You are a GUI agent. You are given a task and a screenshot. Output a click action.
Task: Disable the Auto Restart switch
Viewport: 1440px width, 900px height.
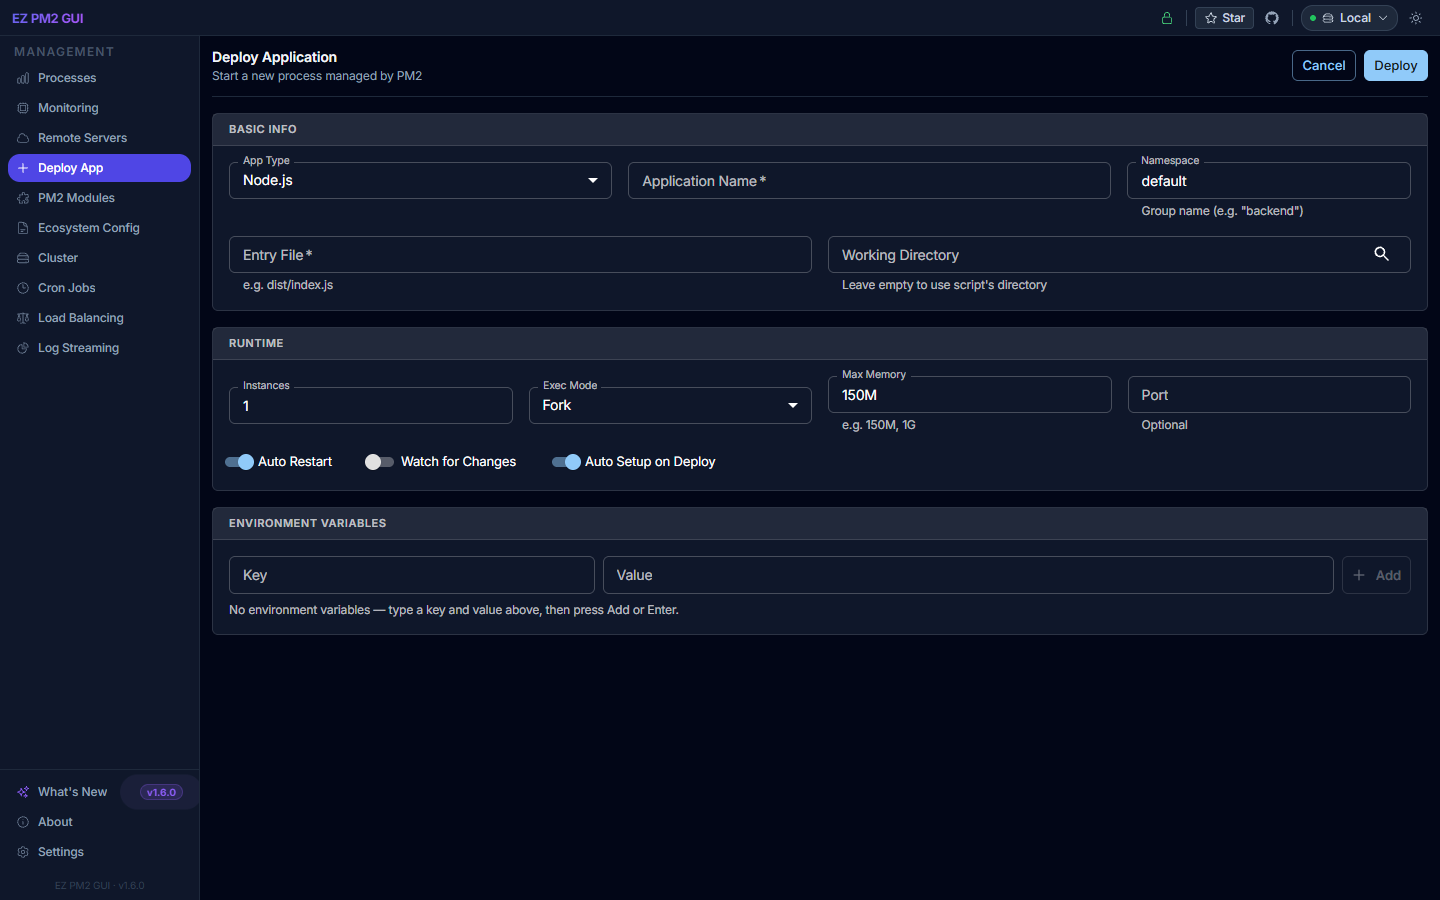[x=240, y=462]
